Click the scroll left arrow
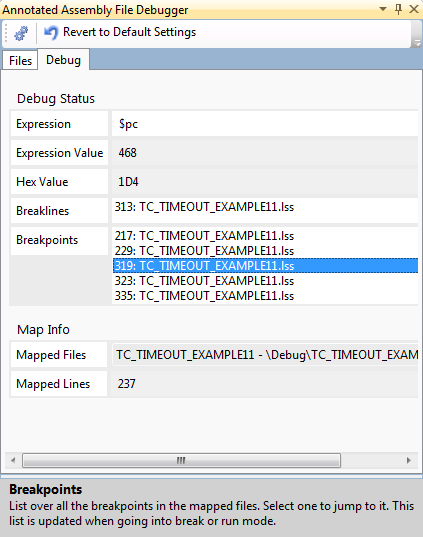423x537 pixels. (x=13, y=460)
